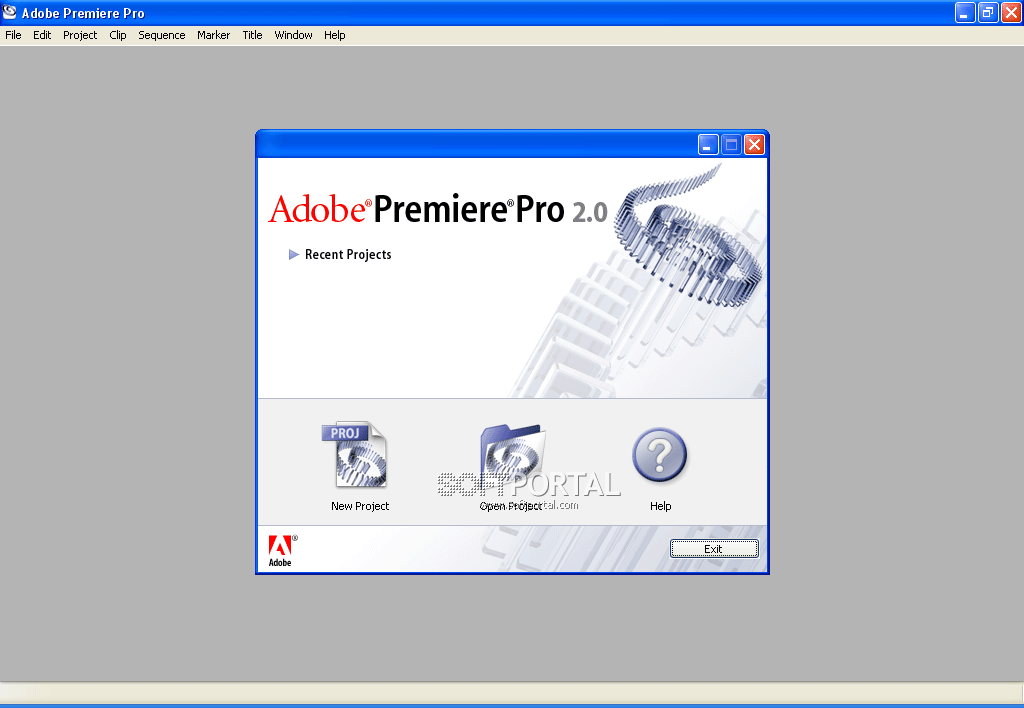Click the Premiere Pro title bar app icon
This screenshot has height=708, width=1024.
[10, 12]
